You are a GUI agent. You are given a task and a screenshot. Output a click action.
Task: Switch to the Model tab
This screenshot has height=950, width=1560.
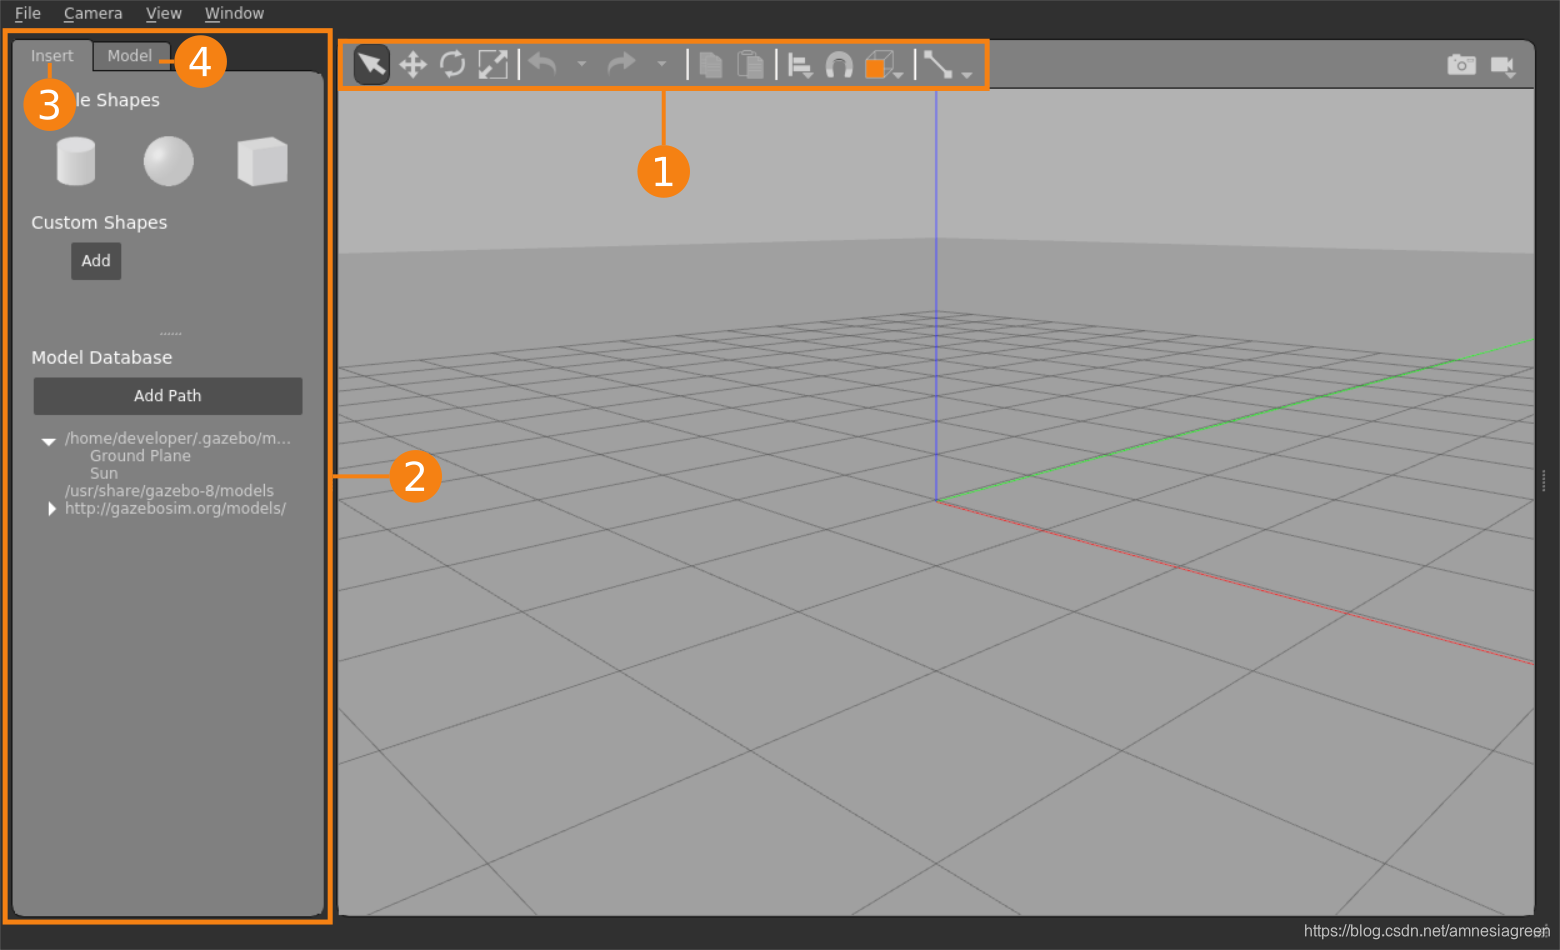tap(130, 56)
